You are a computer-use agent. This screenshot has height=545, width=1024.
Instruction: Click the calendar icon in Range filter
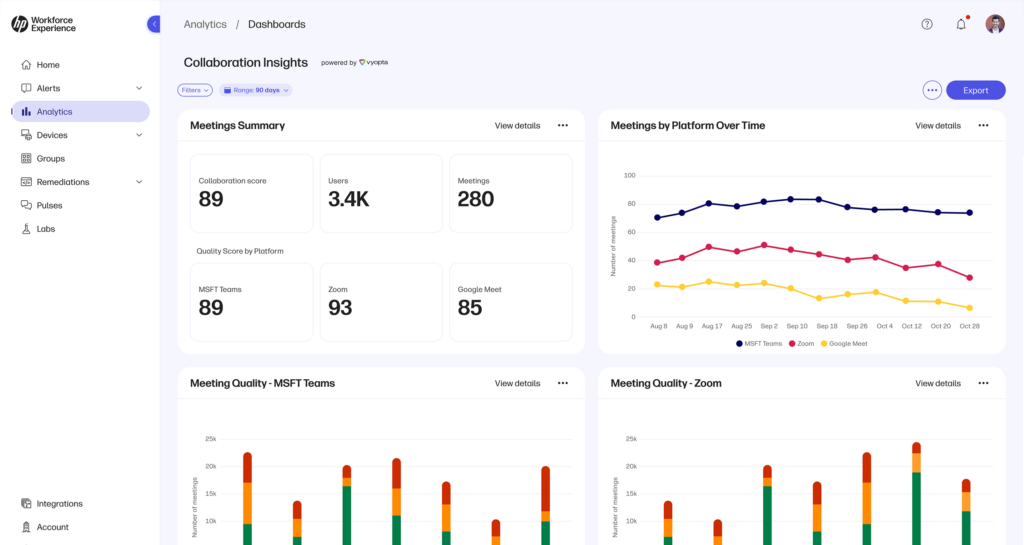coord(227,90)
